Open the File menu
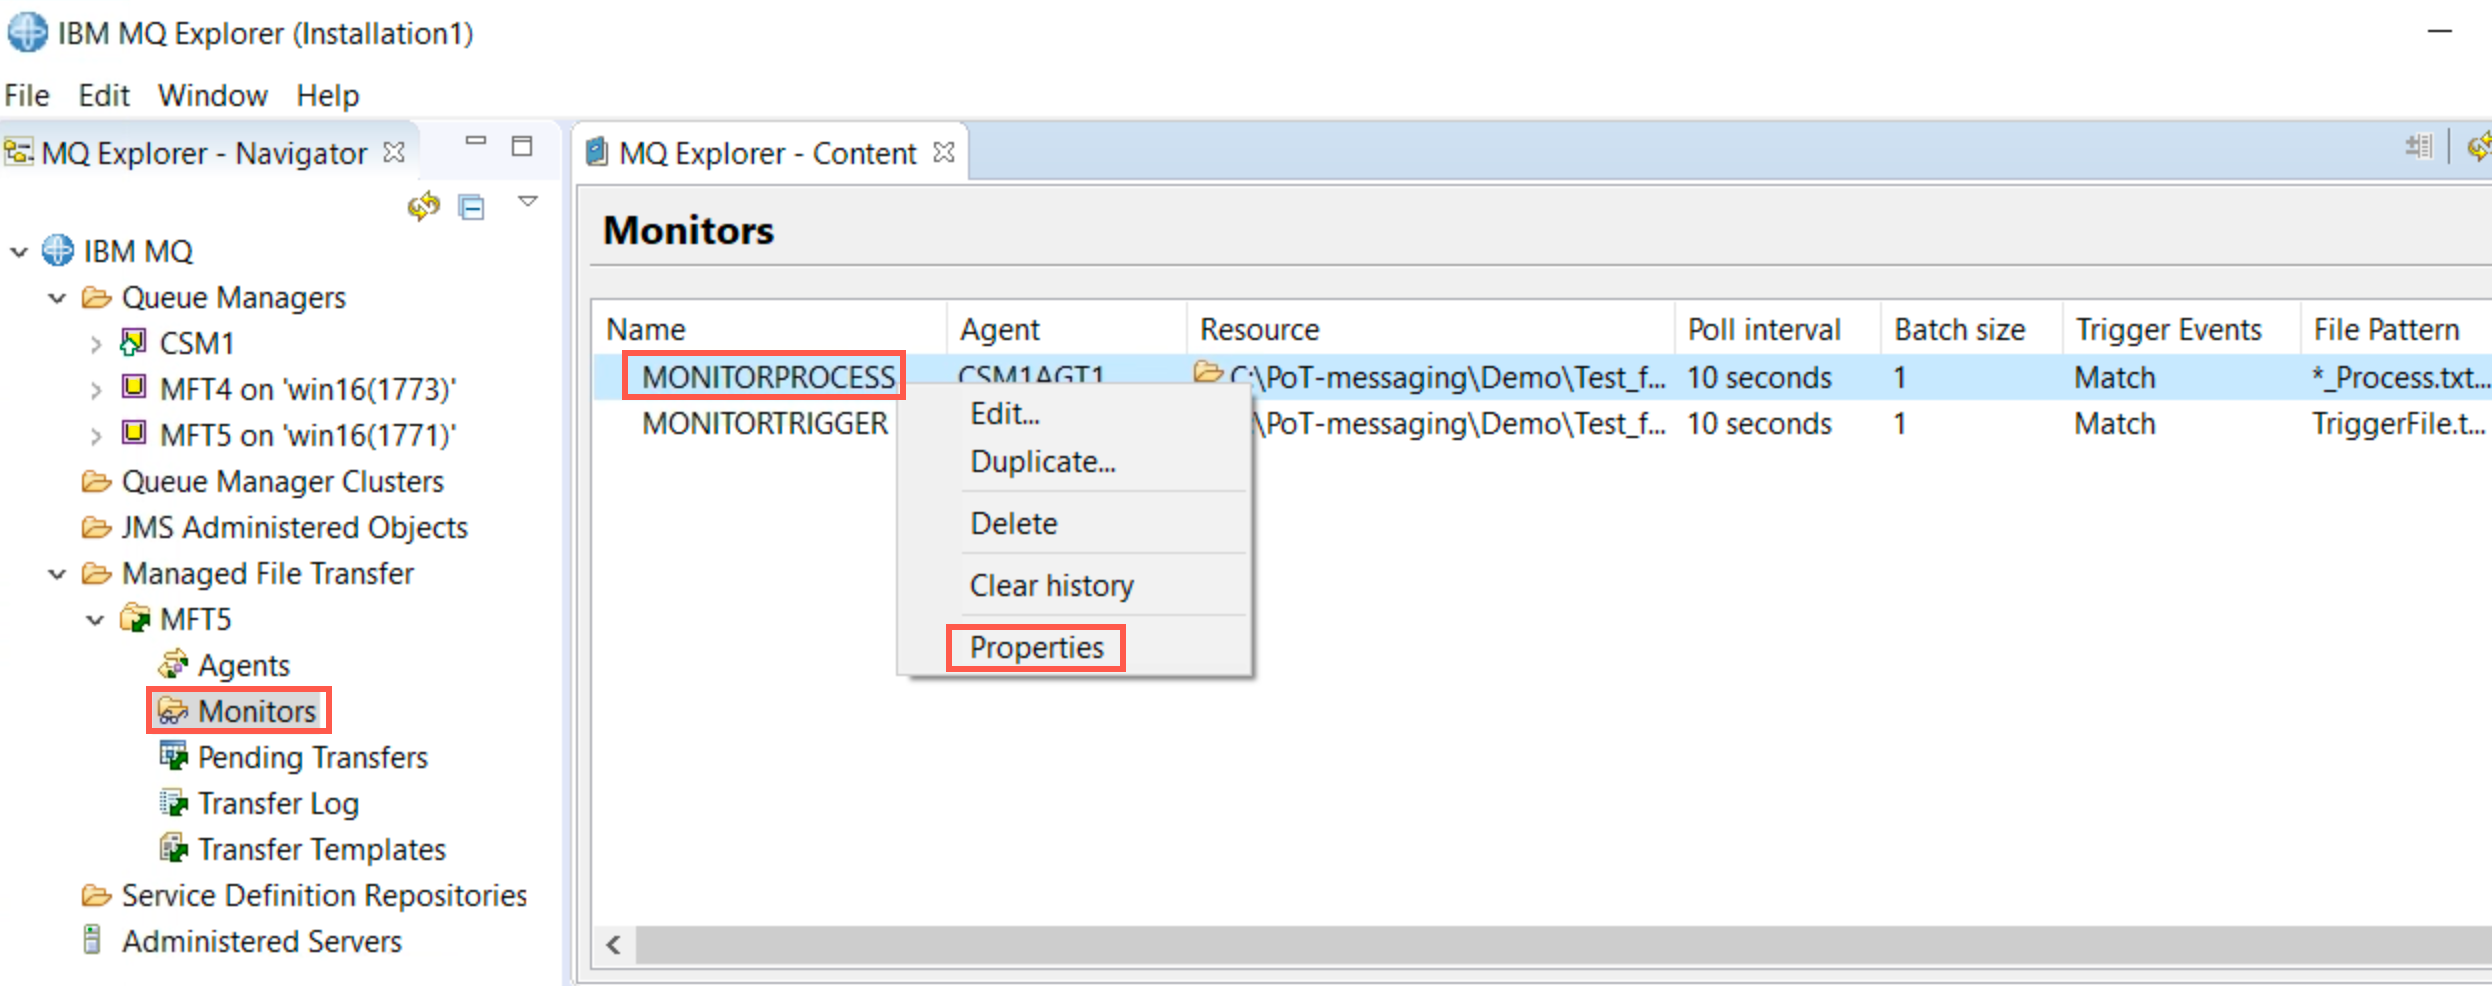 tap(27, 96)
